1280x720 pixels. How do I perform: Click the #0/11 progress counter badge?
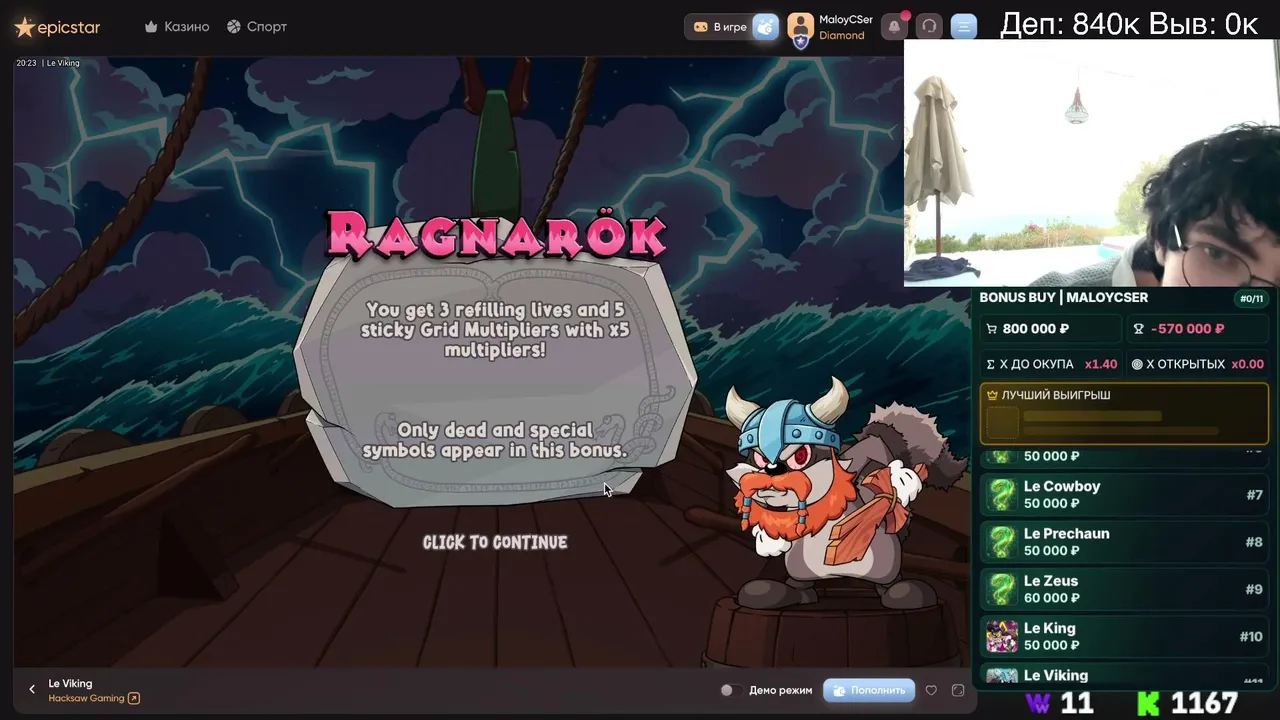coord(1252,298)
